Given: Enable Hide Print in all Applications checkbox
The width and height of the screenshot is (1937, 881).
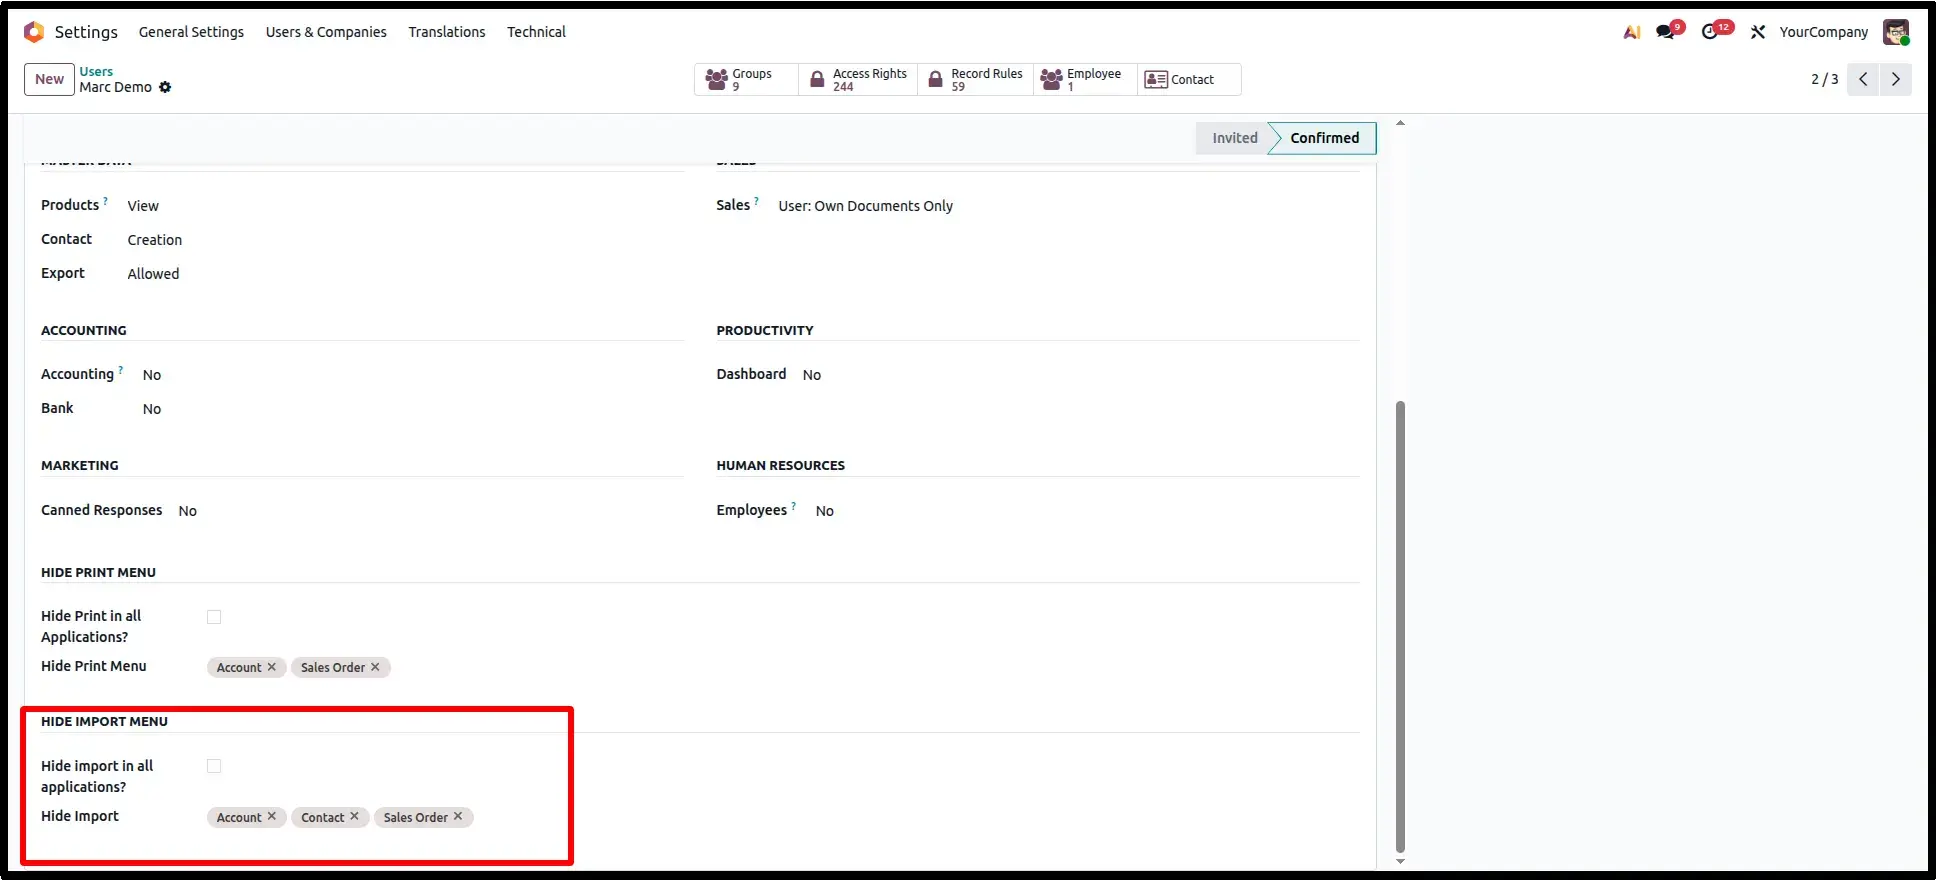Looking at the screenshot, I should point(214,617).
